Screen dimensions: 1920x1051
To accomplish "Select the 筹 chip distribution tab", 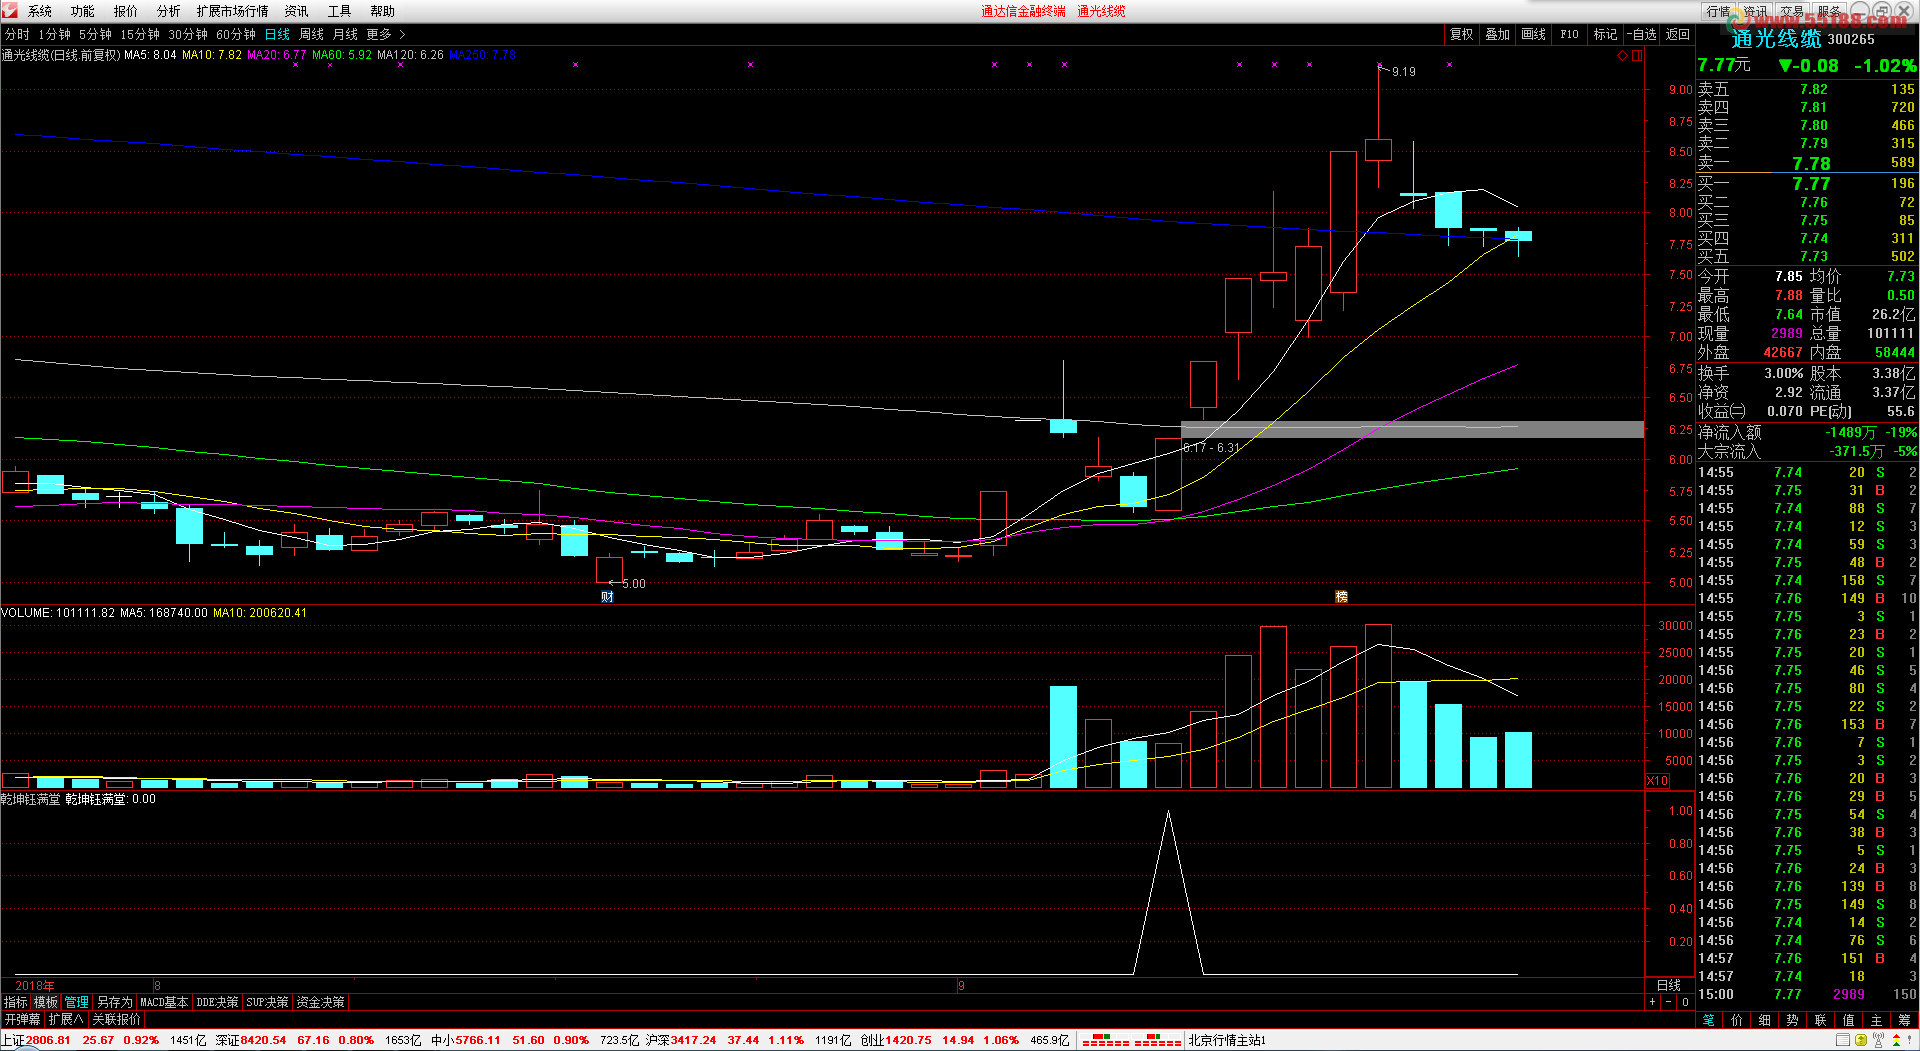I will tap(1904, 1020).
